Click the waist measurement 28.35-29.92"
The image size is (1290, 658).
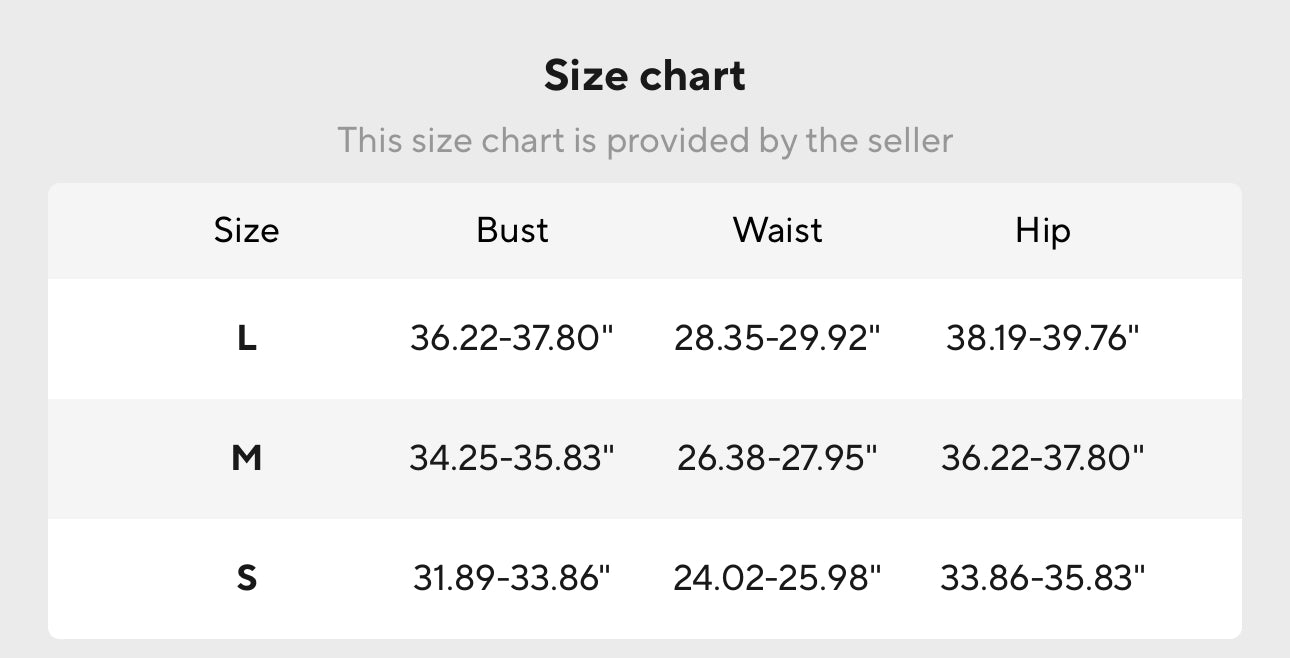click(x=777, y=339)
